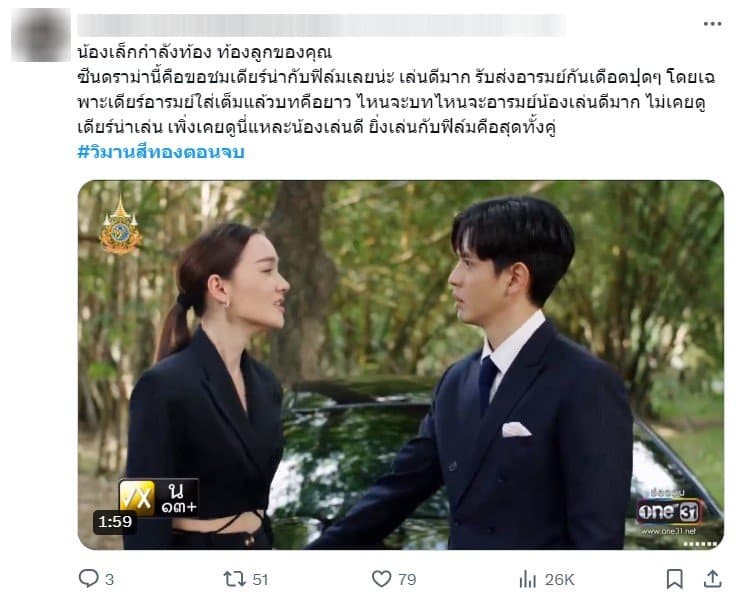736x606 pixels.
Task: Click the repost count 51
Action: [261, 580]
